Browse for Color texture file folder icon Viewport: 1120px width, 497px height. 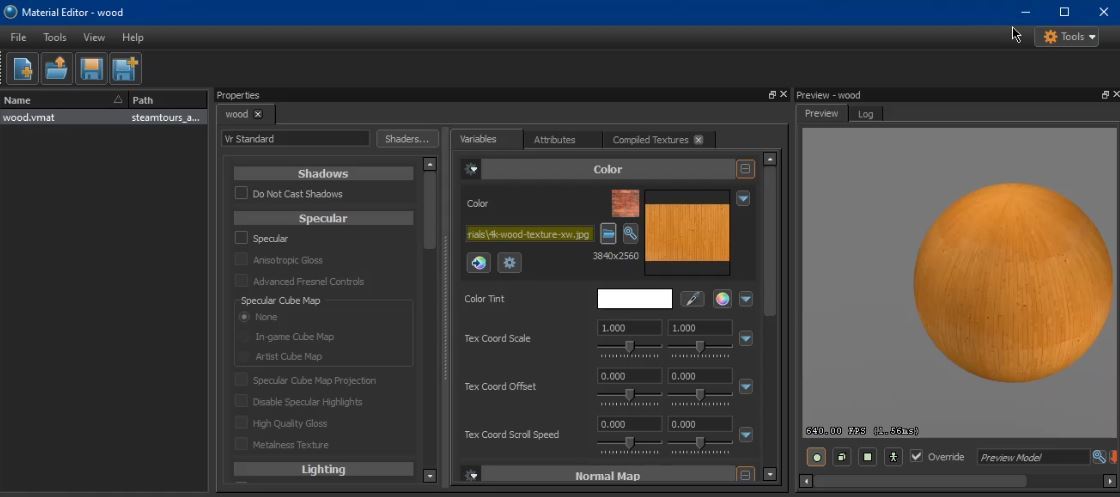[608, 233]
